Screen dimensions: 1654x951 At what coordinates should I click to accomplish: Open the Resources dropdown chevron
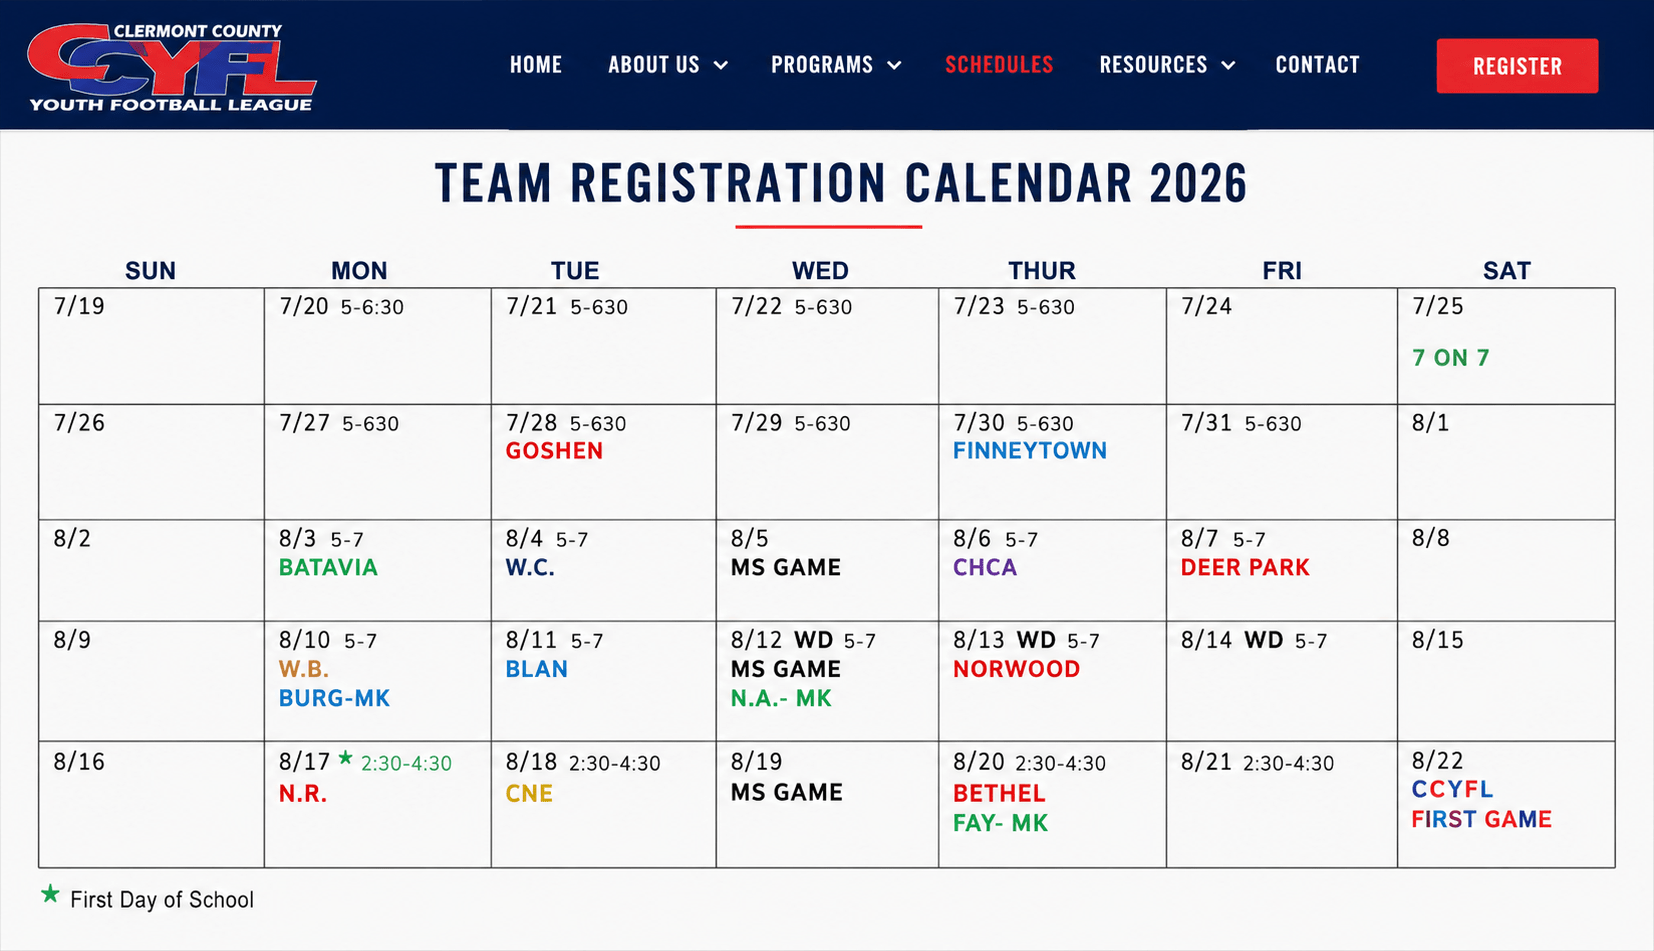[x=1228, y=65]
